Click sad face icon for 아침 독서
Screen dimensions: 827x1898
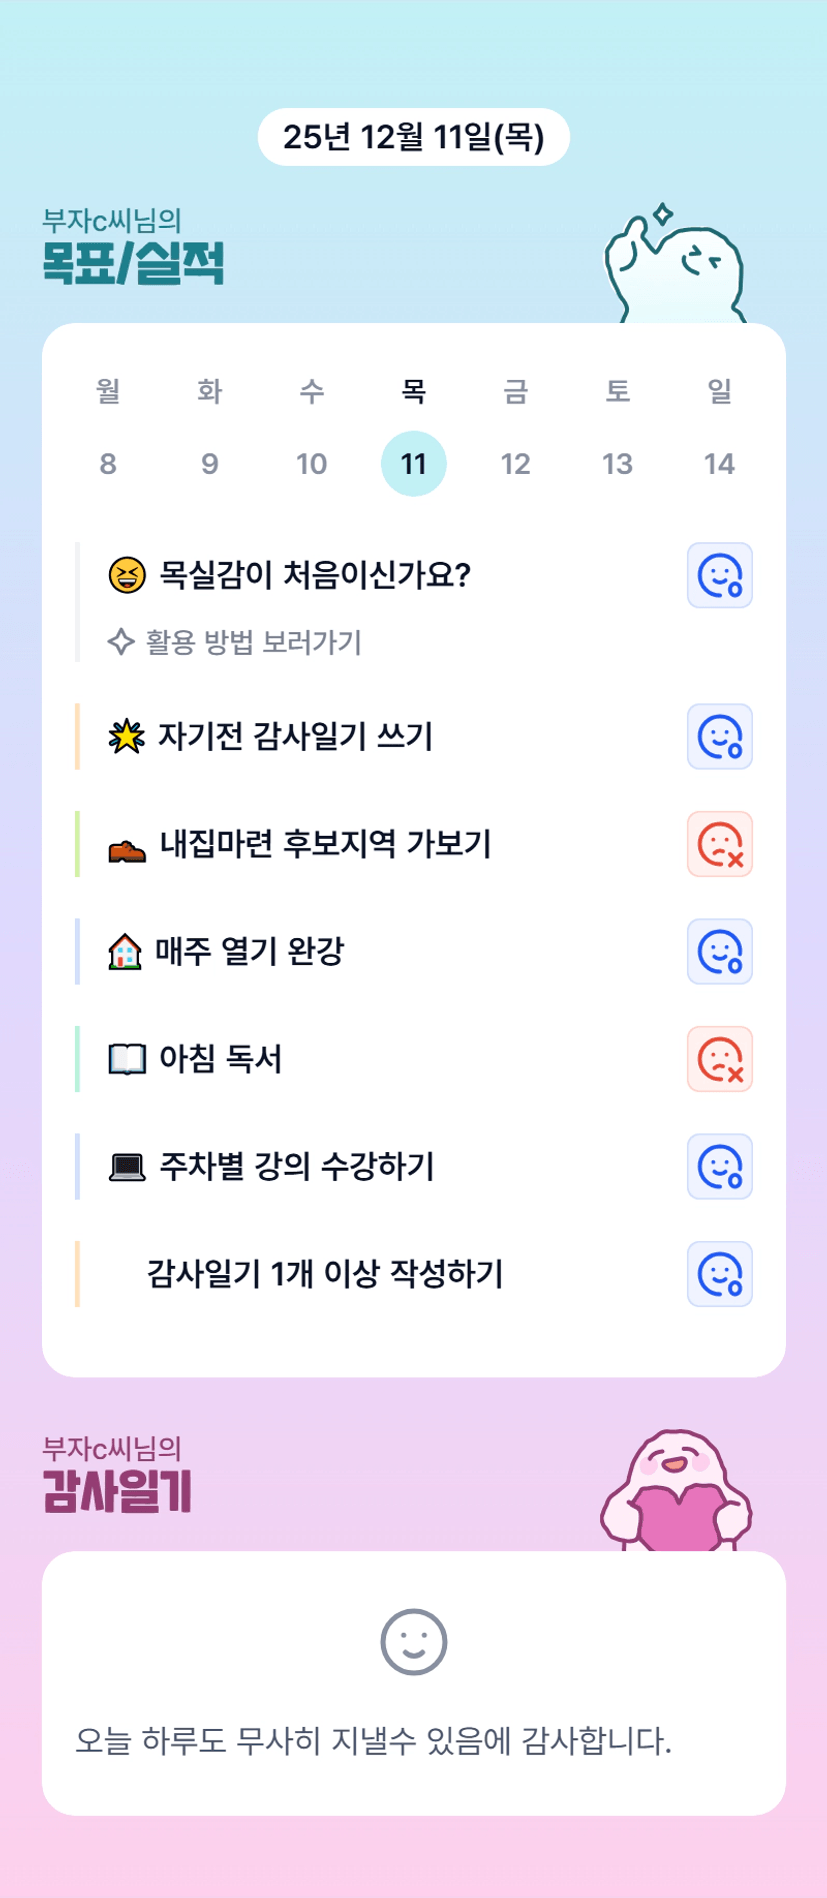click(719, 1059)
